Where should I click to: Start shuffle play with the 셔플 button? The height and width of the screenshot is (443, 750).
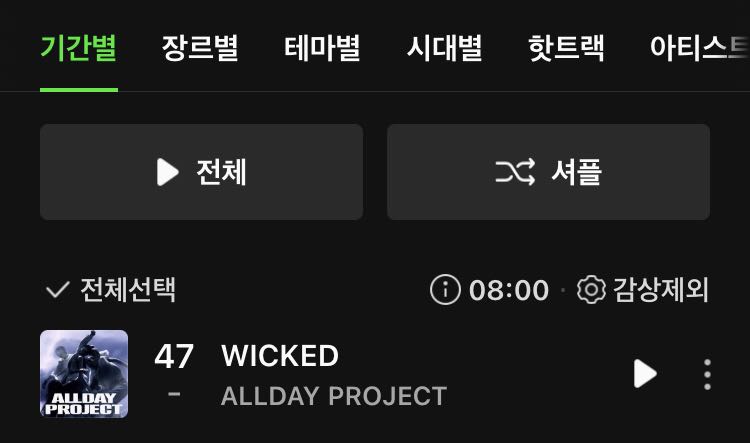coord(548,172)
